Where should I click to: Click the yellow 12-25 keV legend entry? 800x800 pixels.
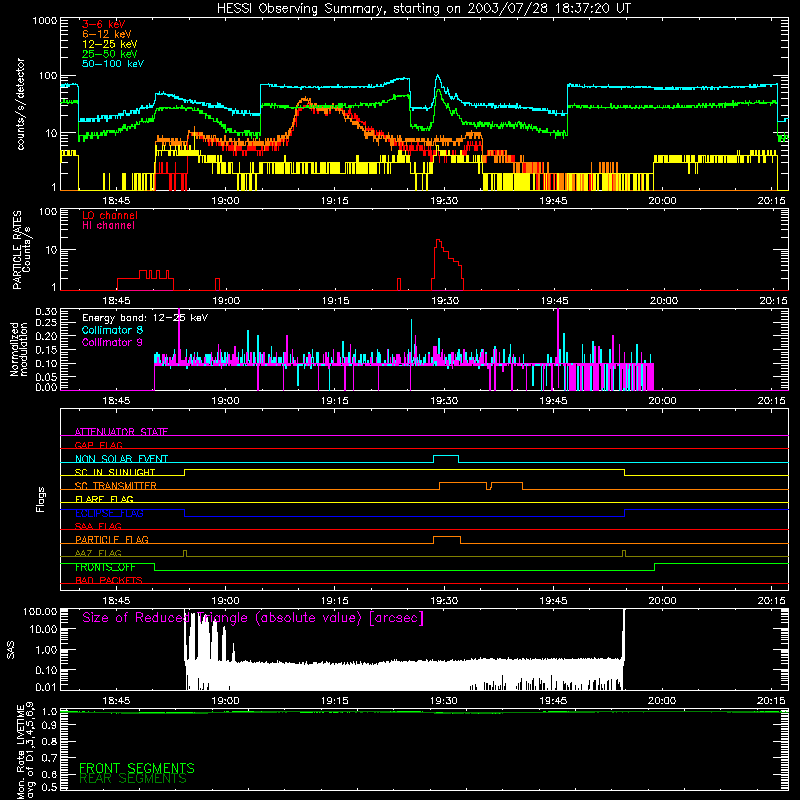click(x=110, y=44)
